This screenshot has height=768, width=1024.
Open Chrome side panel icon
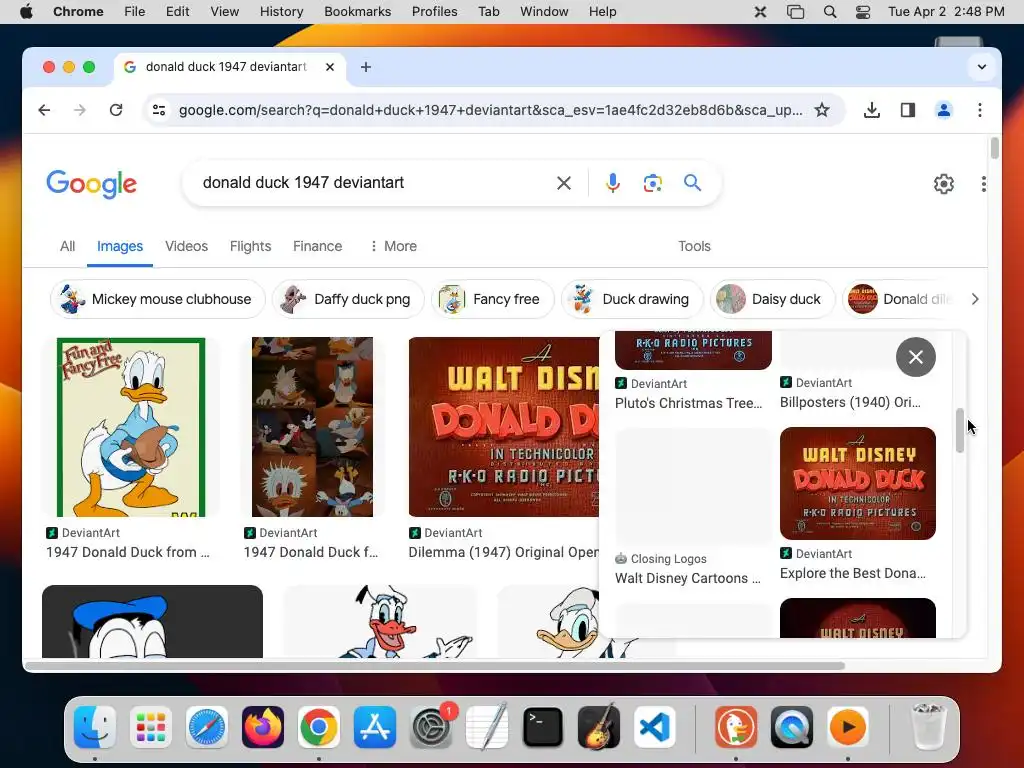tap(908, 110)
